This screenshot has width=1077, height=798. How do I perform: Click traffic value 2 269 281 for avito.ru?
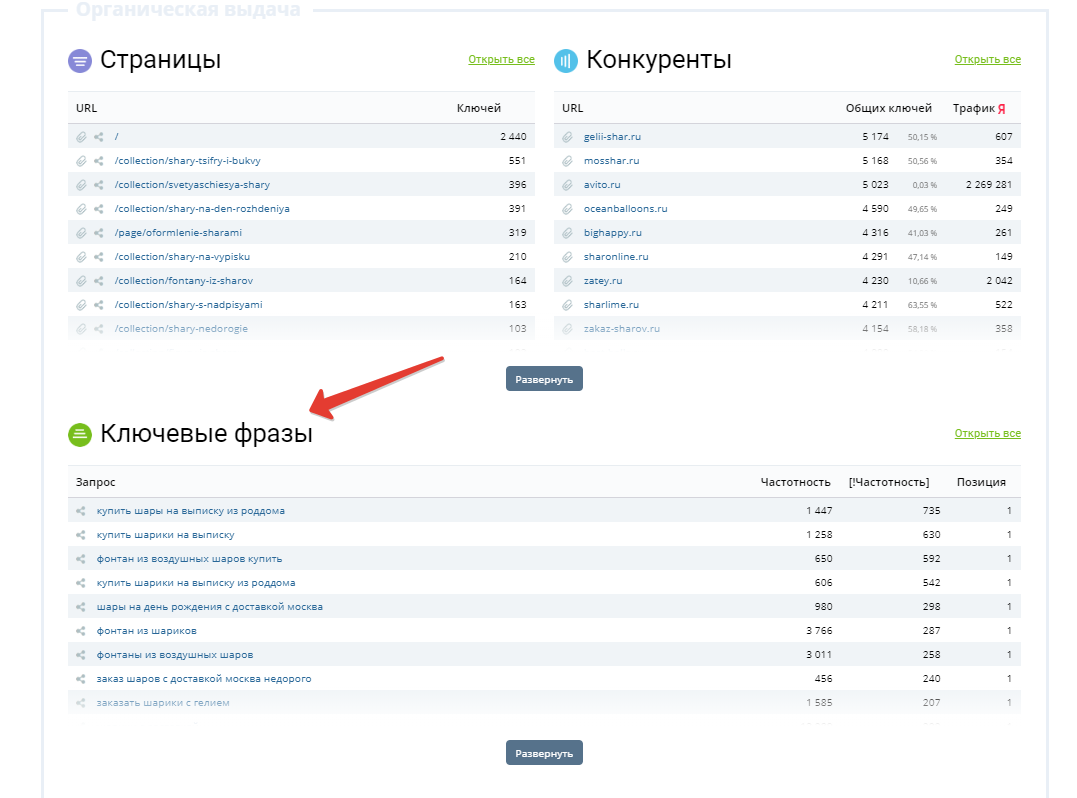(989, 185)
